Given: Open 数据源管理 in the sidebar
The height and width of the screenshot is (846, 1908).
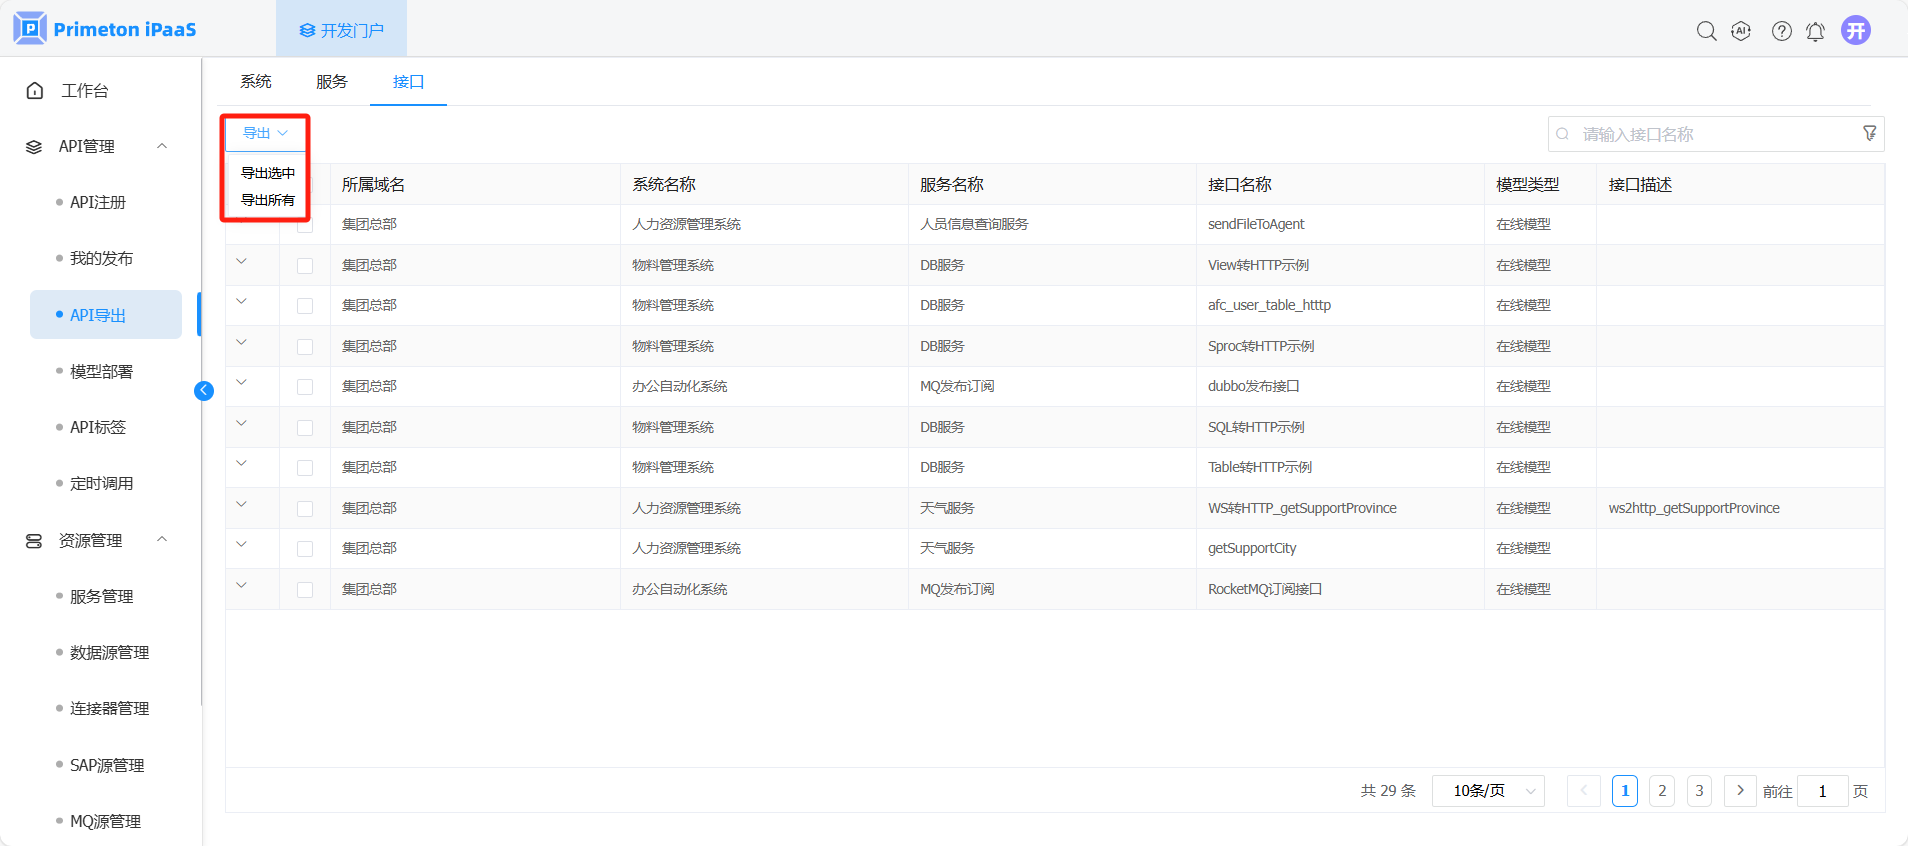Looking at the screenshot, I should click(x=109, y=653).
